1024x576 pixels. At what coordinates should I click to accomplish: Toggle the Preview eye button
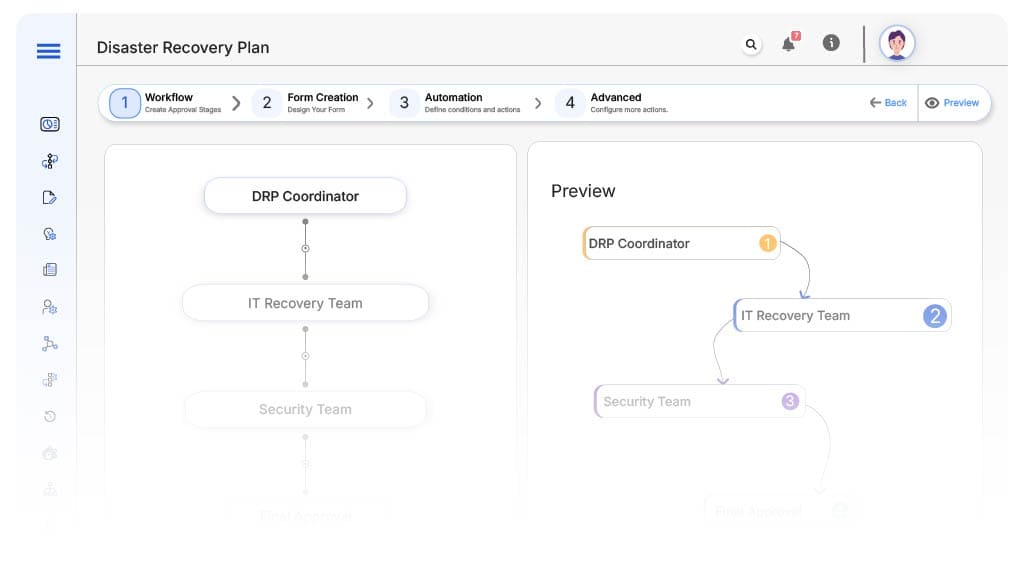pos(952,103)
